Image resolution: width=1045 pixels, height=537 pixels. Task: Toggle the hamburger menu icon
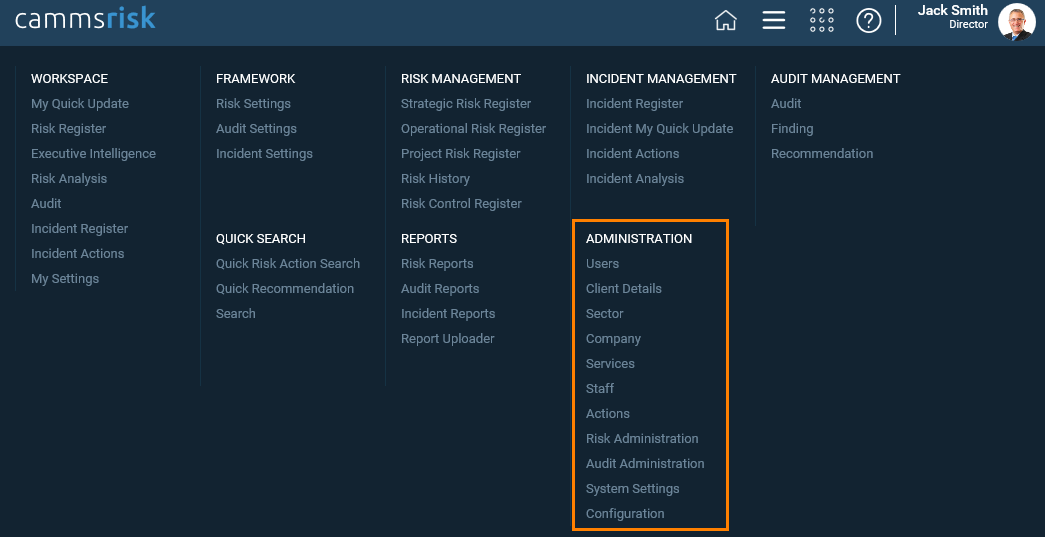pyautogui.click(x=774, y=21)
